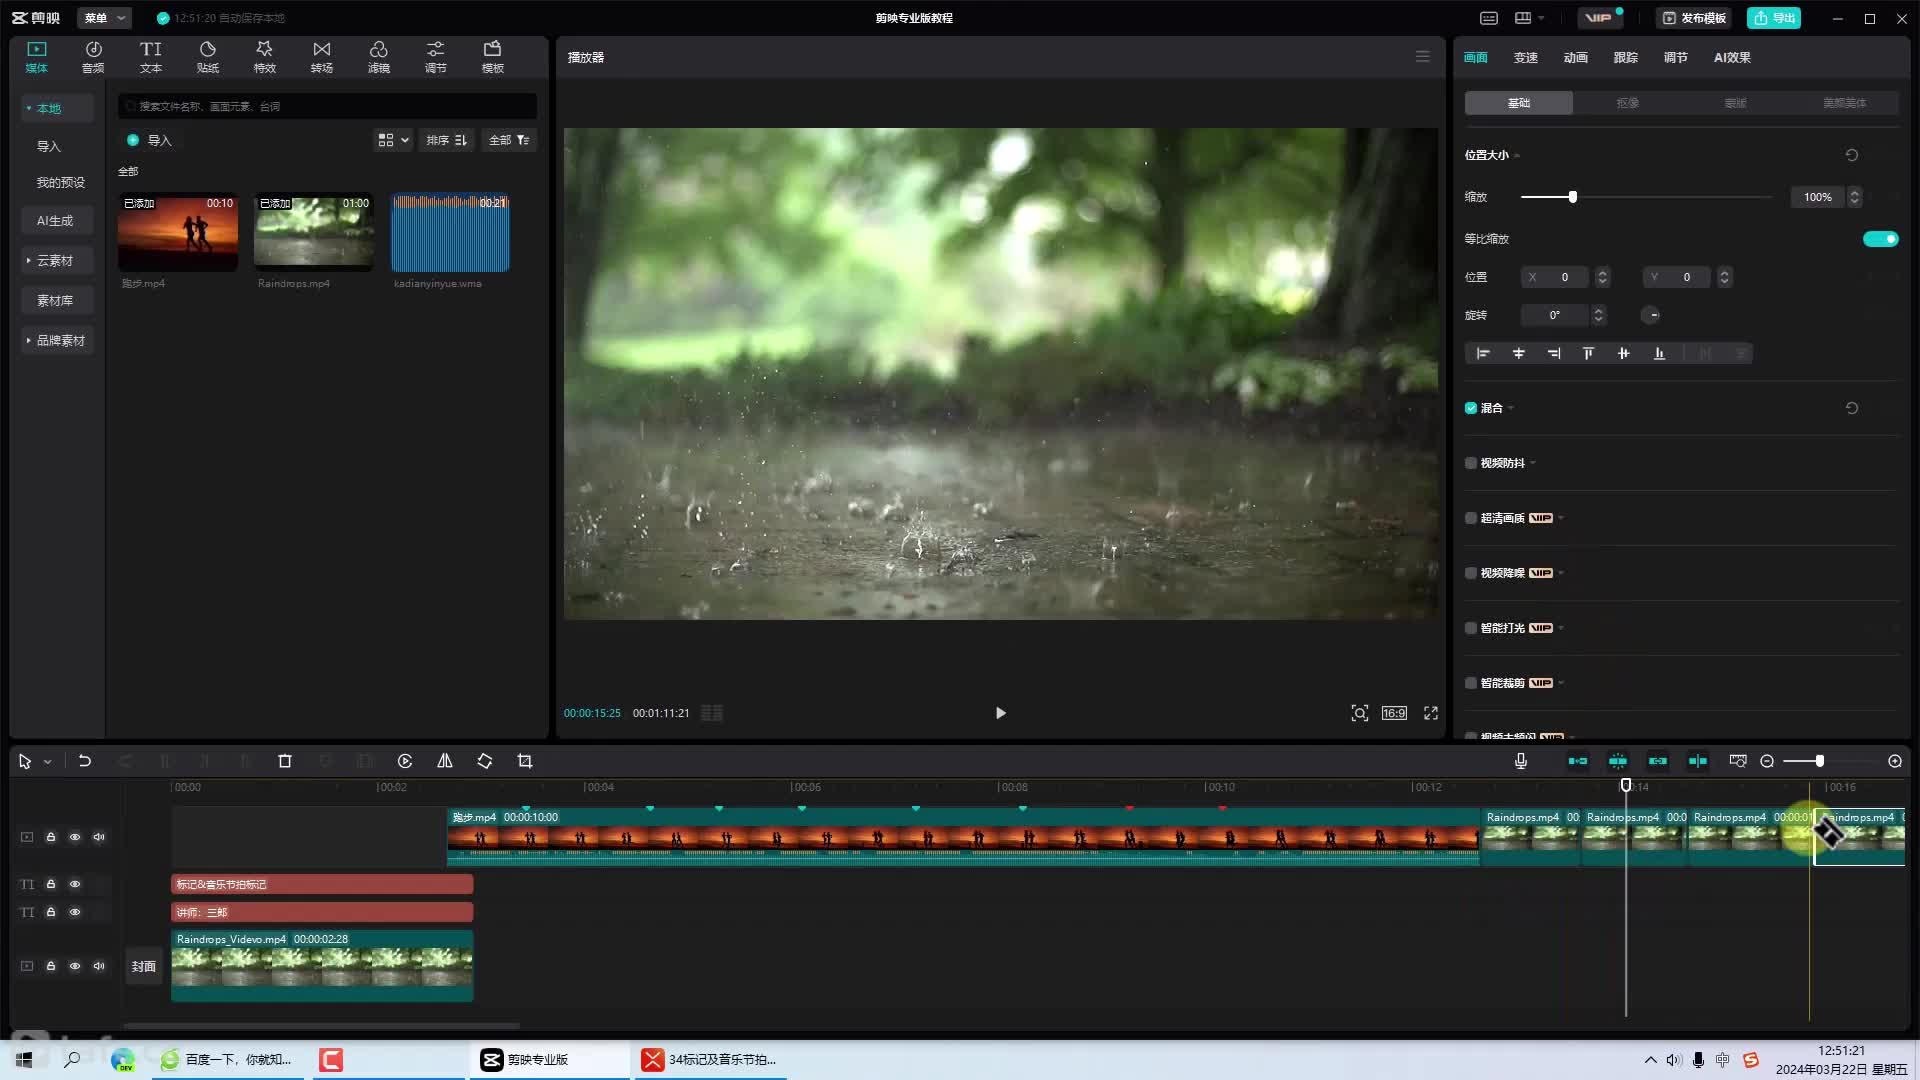This screenshot has width=1920, height=1080.
Task: Click the reverse playback icon in timeline toolbar
Action: coord(405,761)
